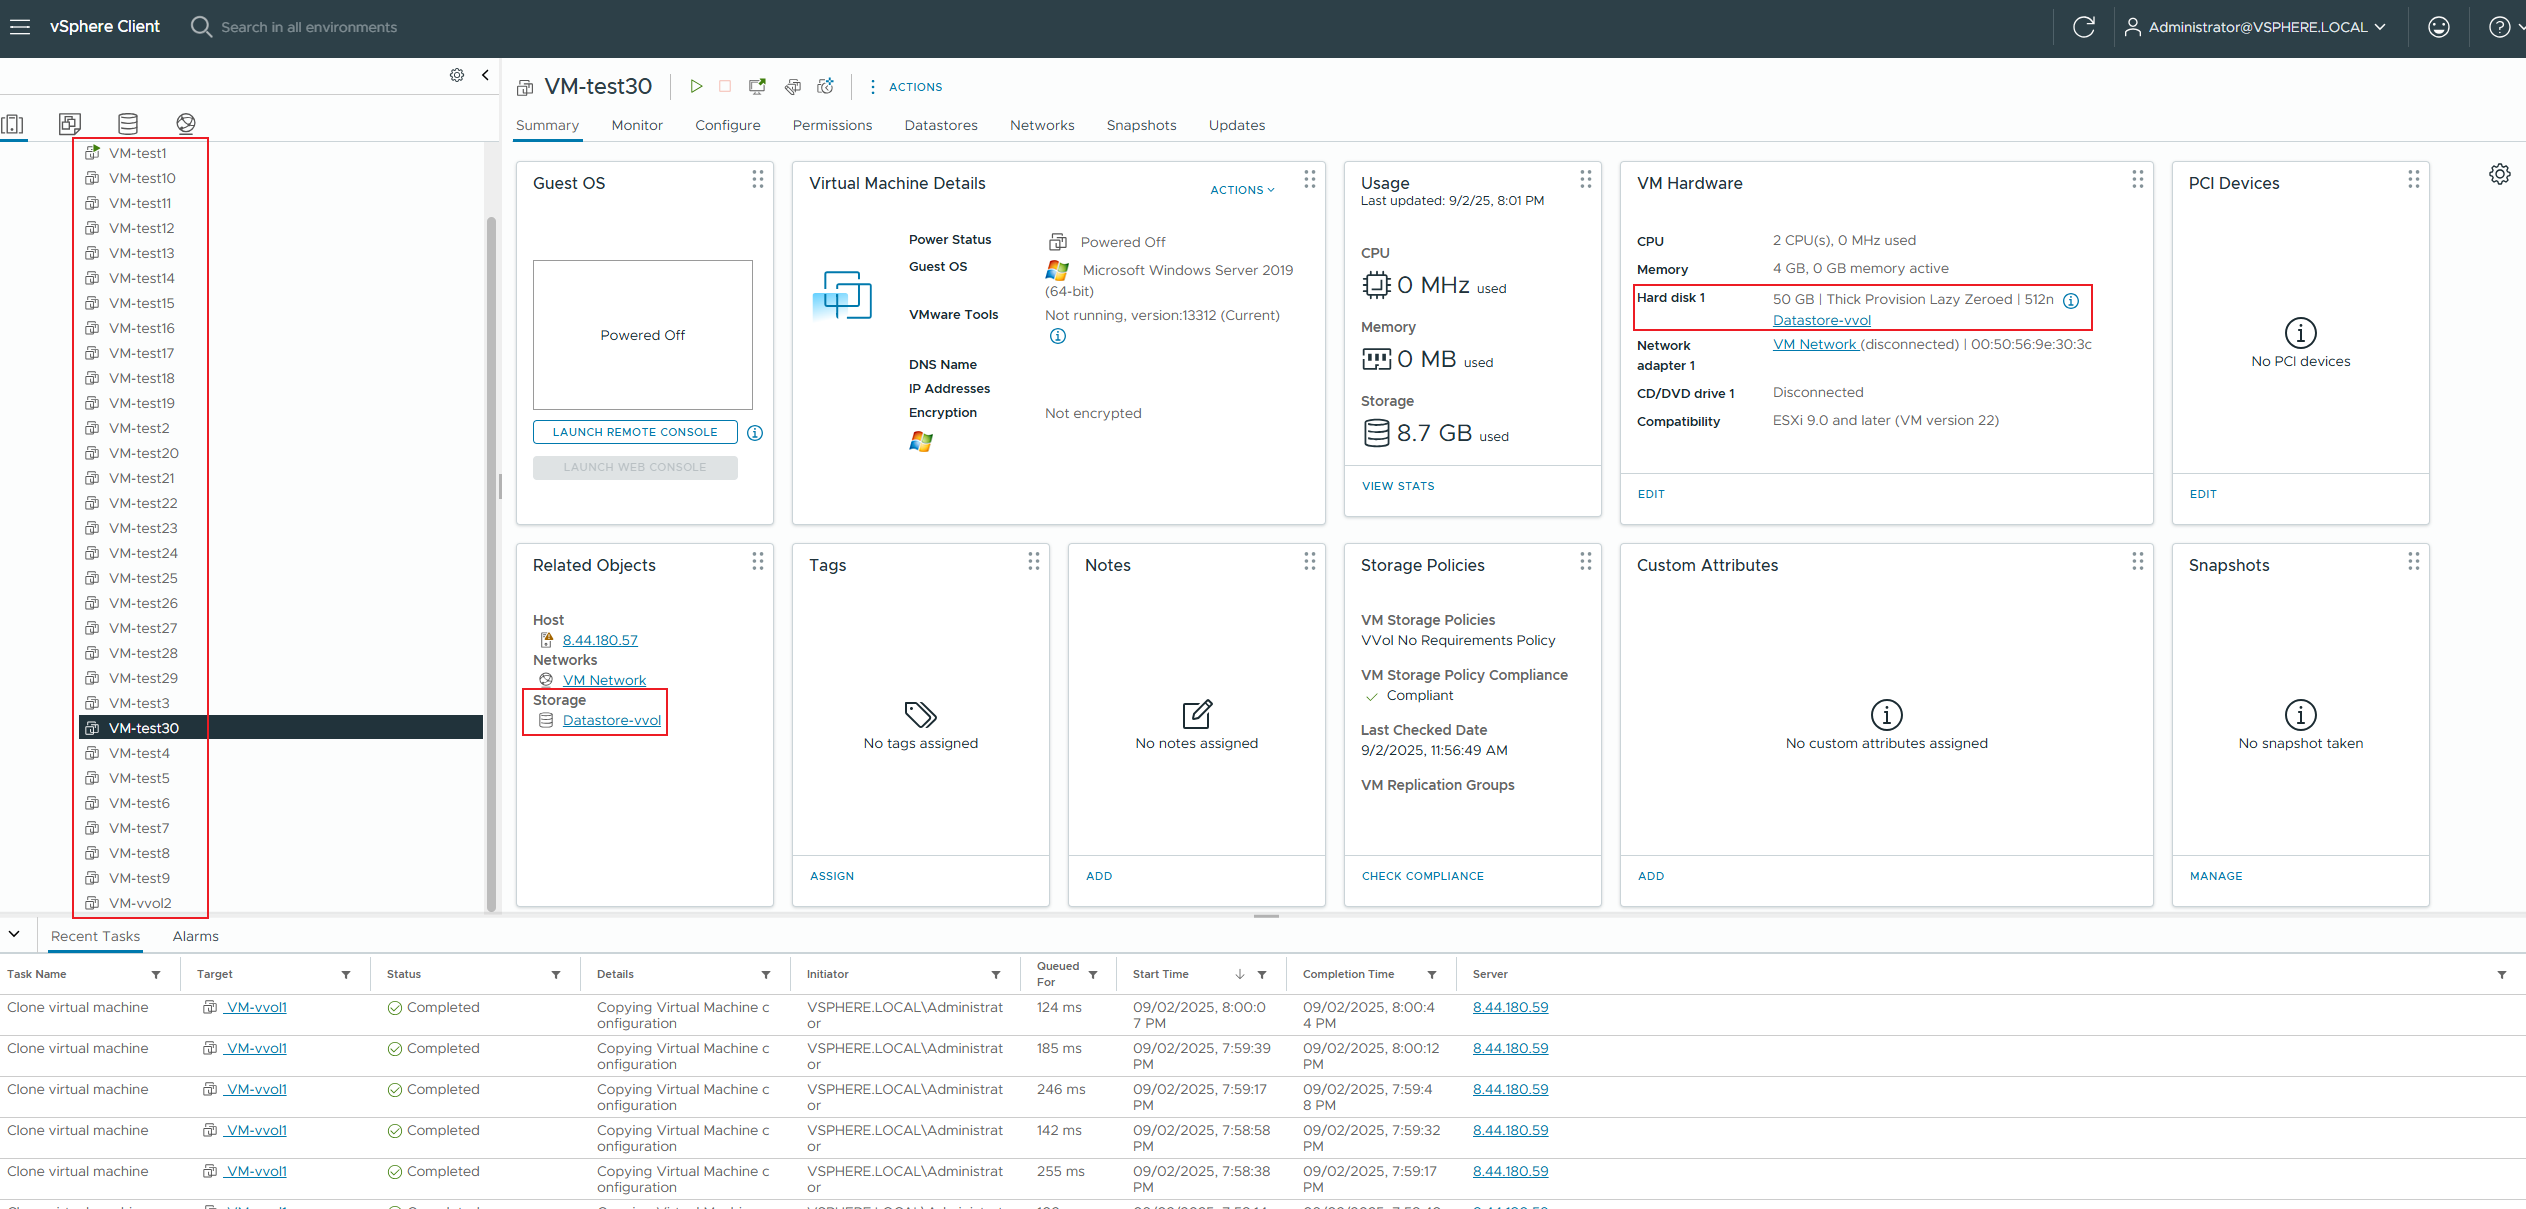Switch to the Alarms tab
2526x1209 pixels.
click(195, 936)
